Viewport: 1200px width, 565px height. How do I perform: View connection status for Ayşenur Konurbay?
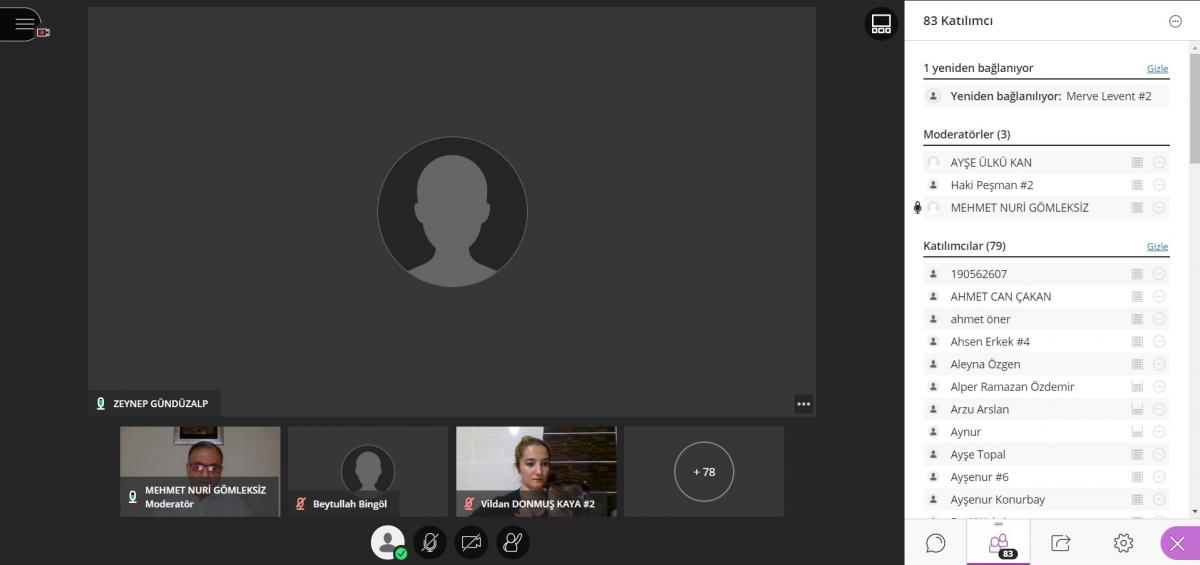pyautogui.click(x=1137, y=499)
